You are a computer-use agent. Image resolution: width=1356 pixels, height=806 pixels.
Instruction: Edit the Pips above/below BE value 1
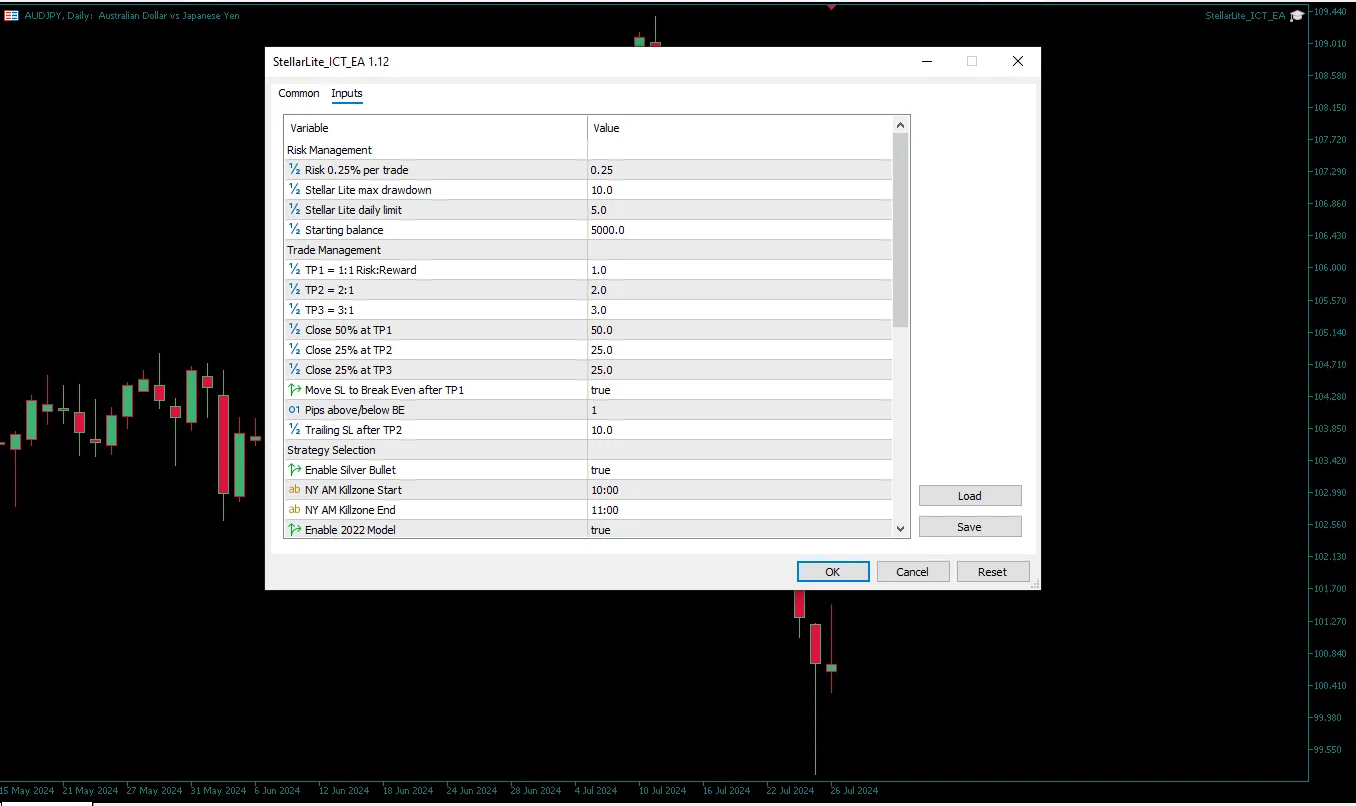(x=740, y=410)
